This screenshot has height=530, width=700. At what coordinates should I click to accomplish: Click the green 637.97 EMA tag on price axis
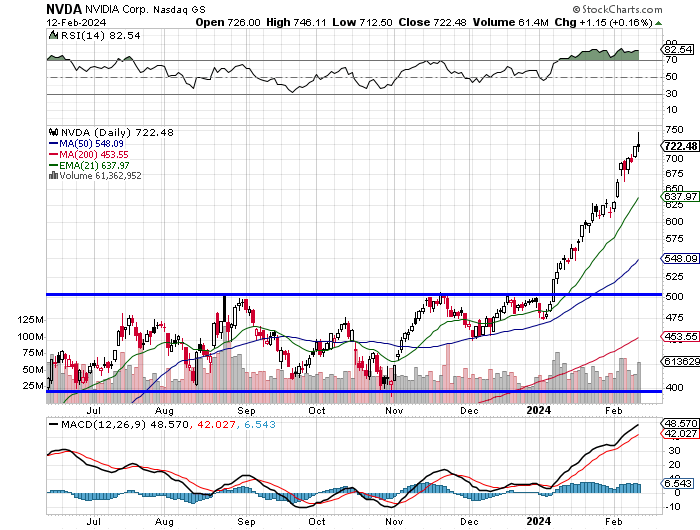point(679,196)
